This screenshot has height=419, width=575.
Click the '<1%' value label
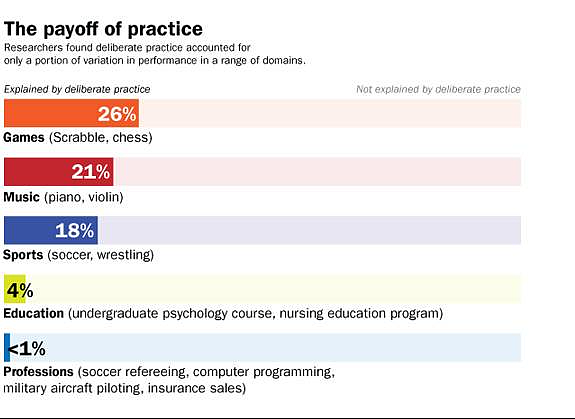point(26,349)
